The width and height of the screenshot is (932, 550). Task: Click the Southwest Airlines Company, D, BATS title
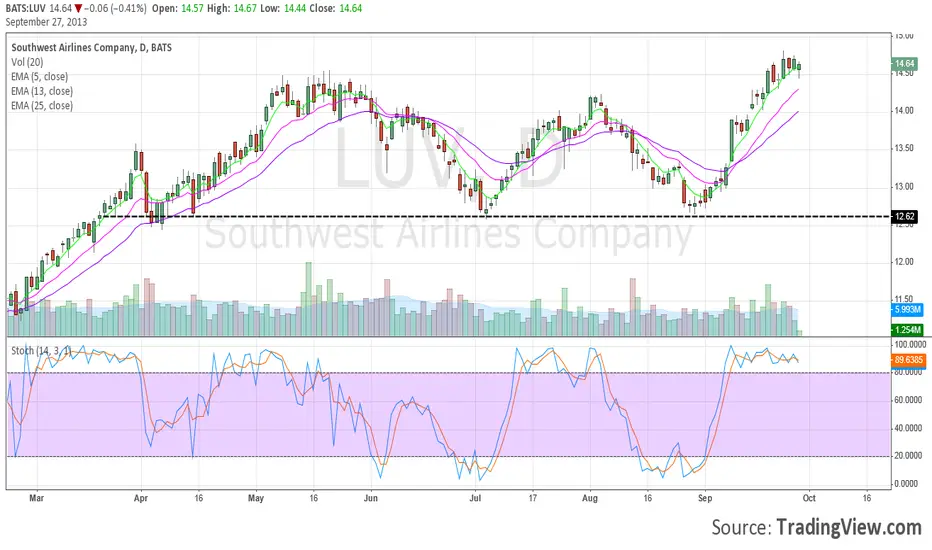(92, 48)
